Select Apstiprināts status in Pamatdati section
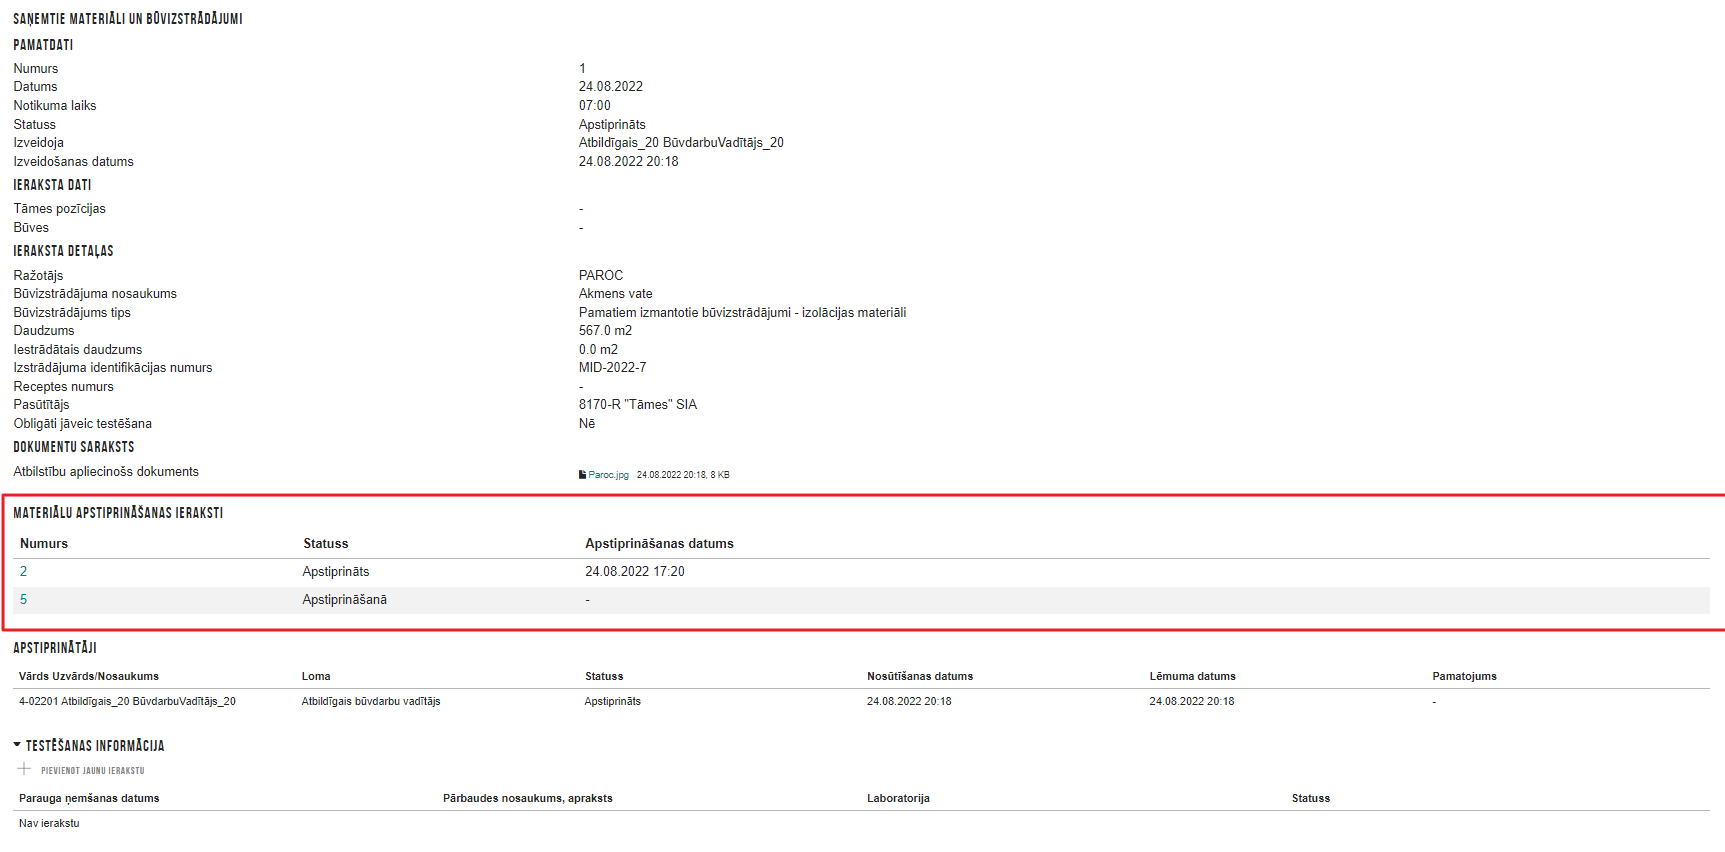Image resolution: width=1725 pixels, height=852 pixels. point(612,125)
